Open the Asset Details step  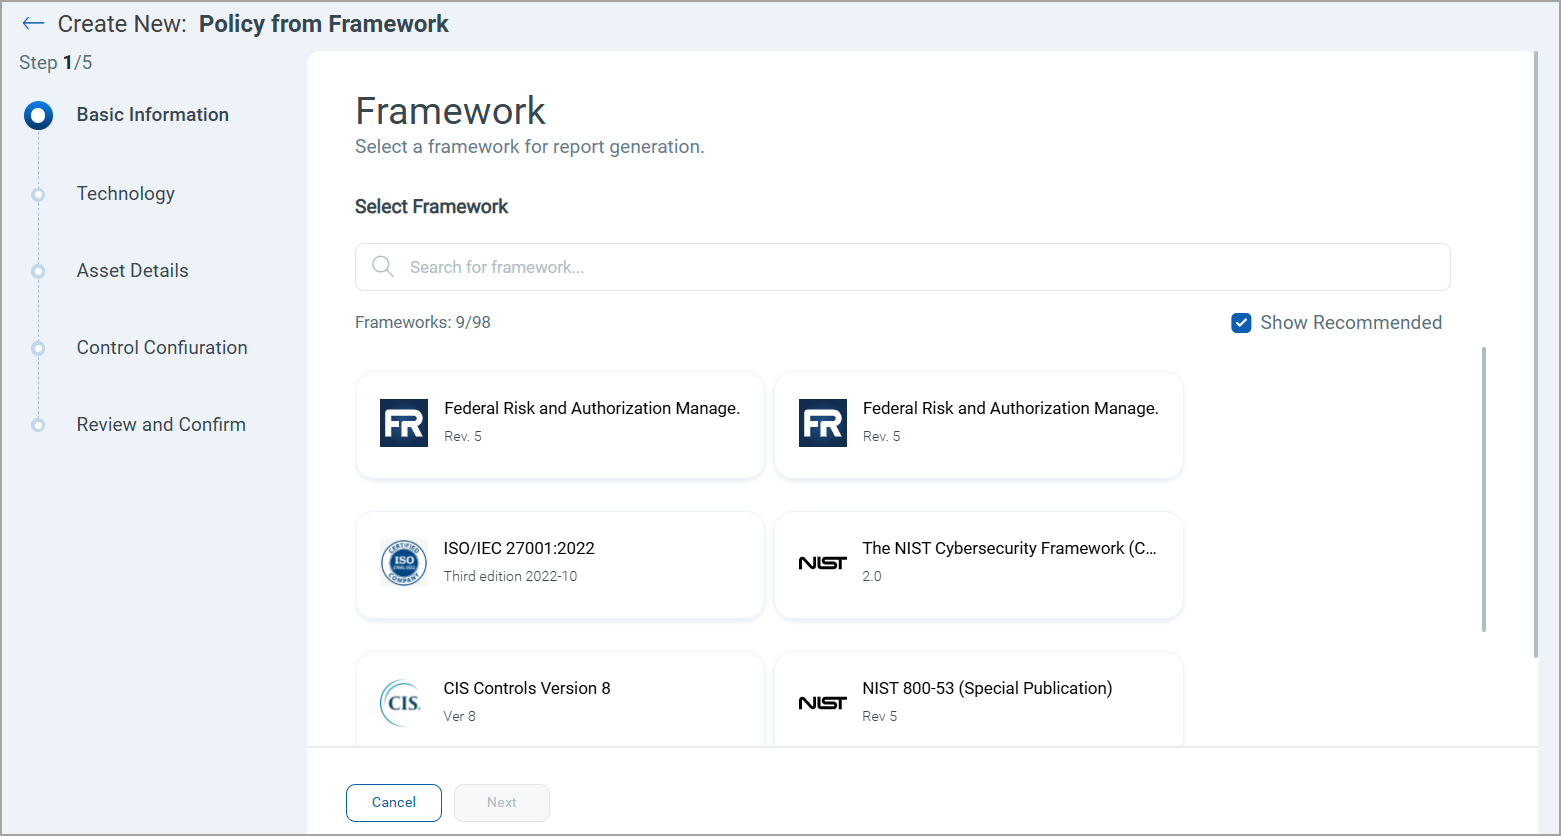click(132, 271)
